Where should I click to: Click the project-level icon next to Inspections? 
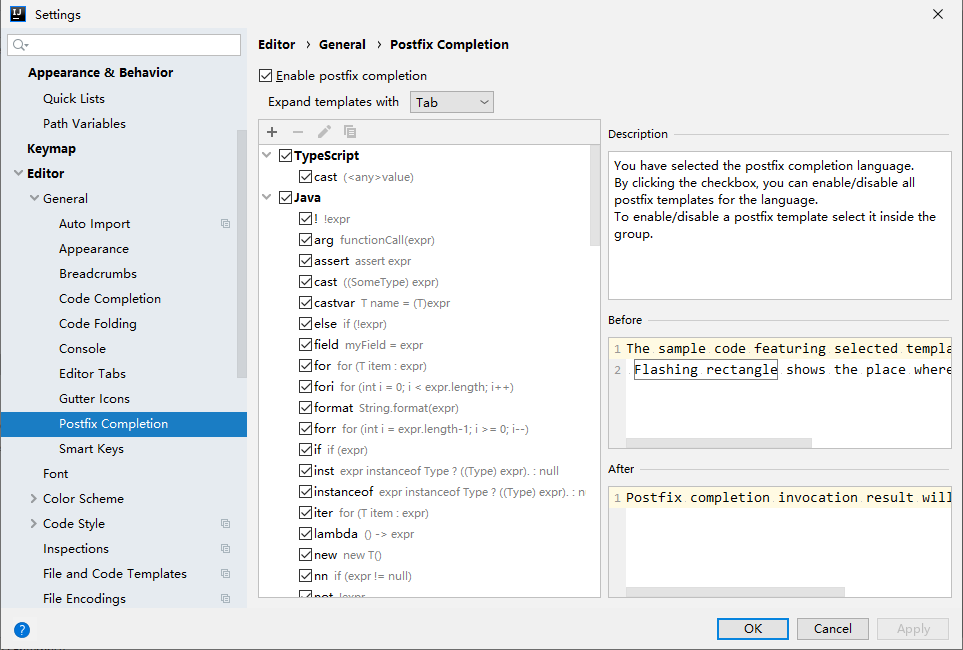click(225, 549)
